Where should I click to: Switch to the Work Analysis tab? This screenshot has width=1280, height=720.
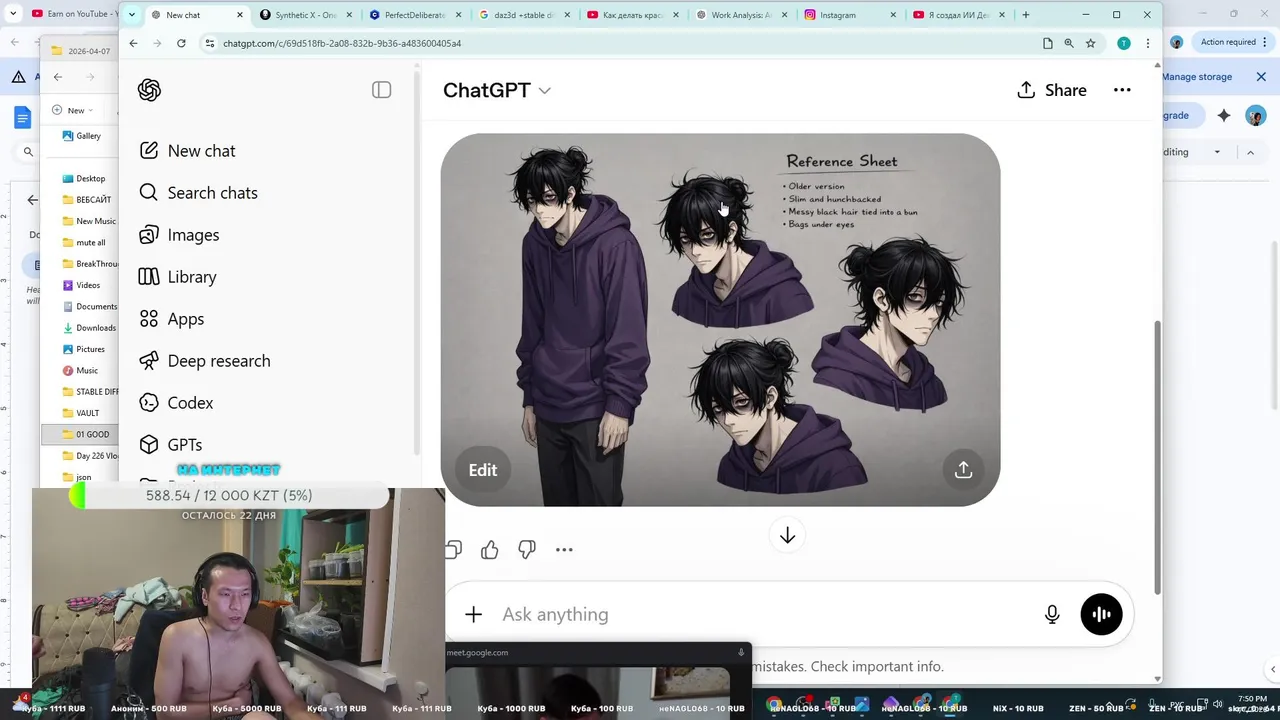pos(740,15)
